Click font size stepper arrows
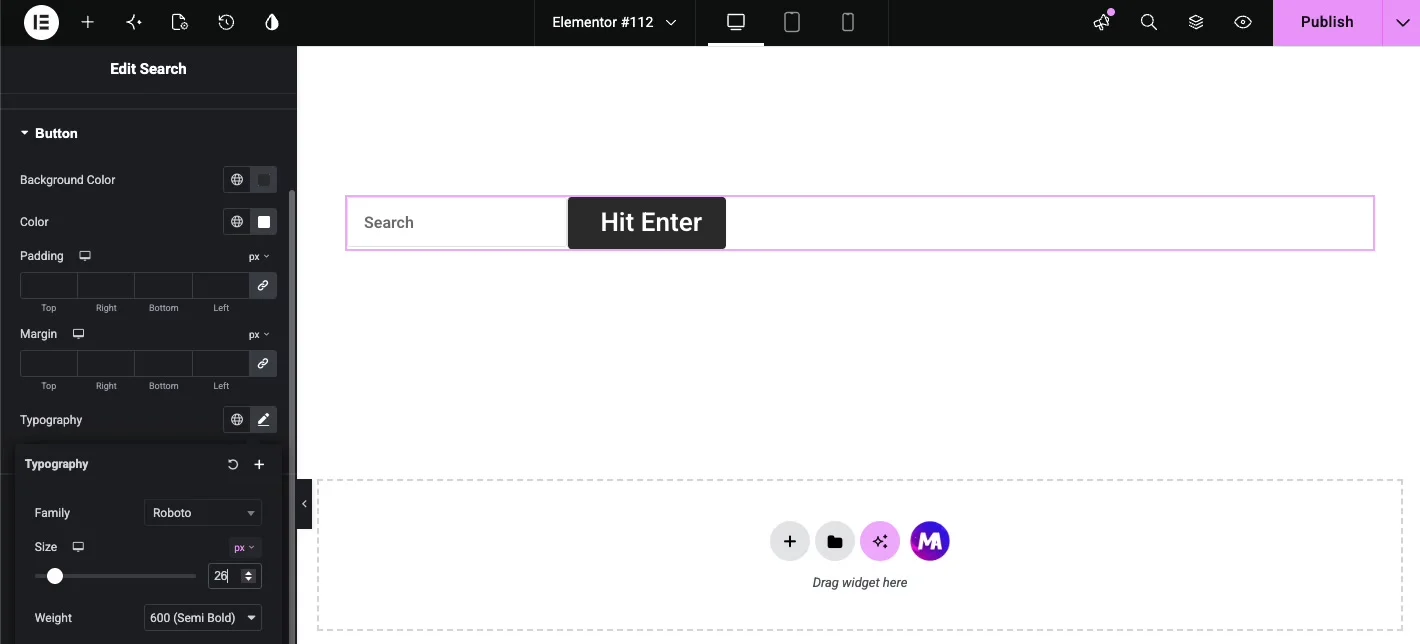Screen dimensions: 1420x644 click(x=249, y=576)
